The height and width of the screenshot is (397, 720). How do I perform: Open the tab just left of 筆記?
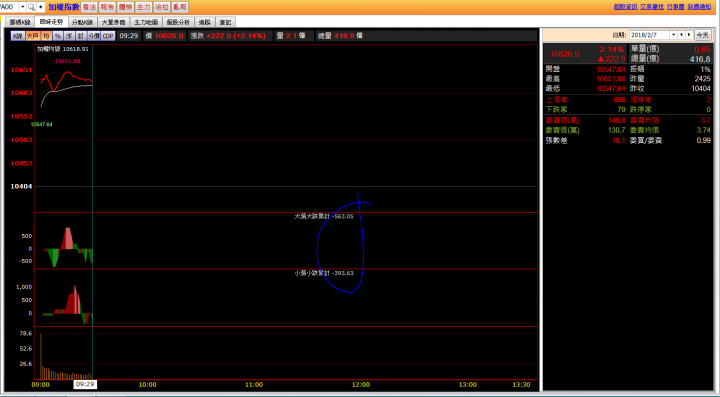click(x=205, y=22)
